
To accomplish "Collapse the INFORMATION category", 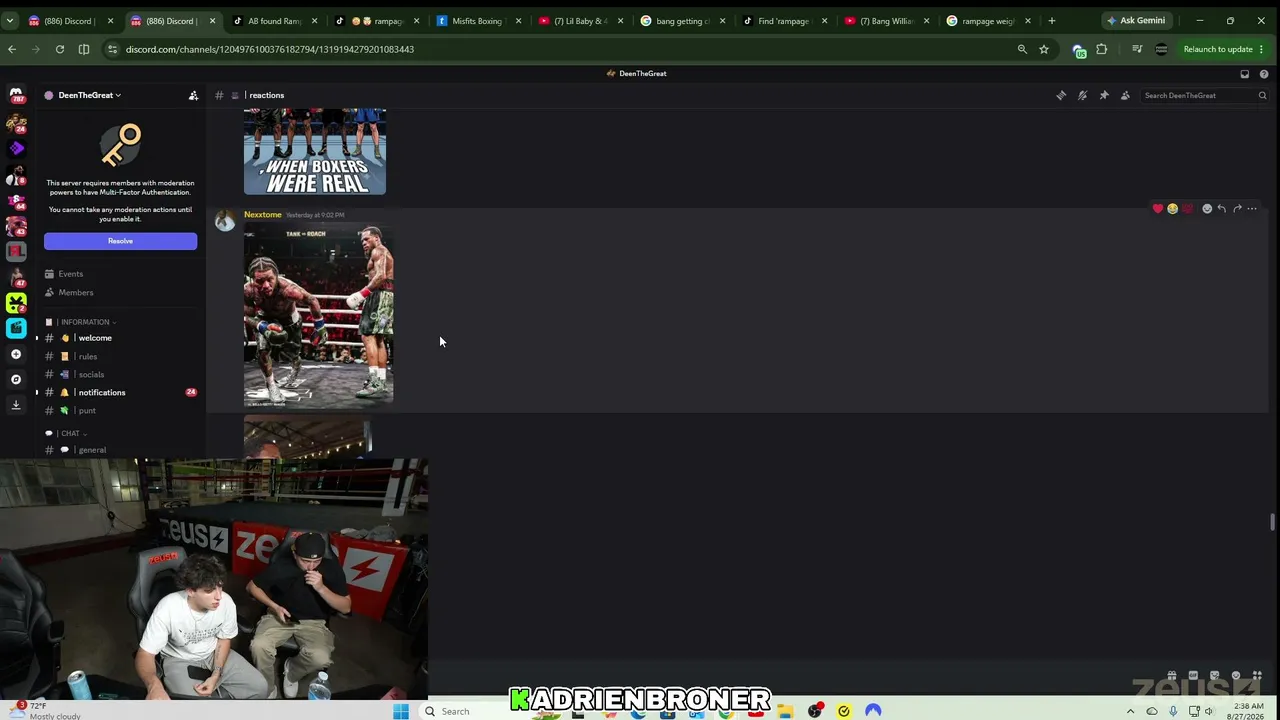I will [x=85, y=322].
